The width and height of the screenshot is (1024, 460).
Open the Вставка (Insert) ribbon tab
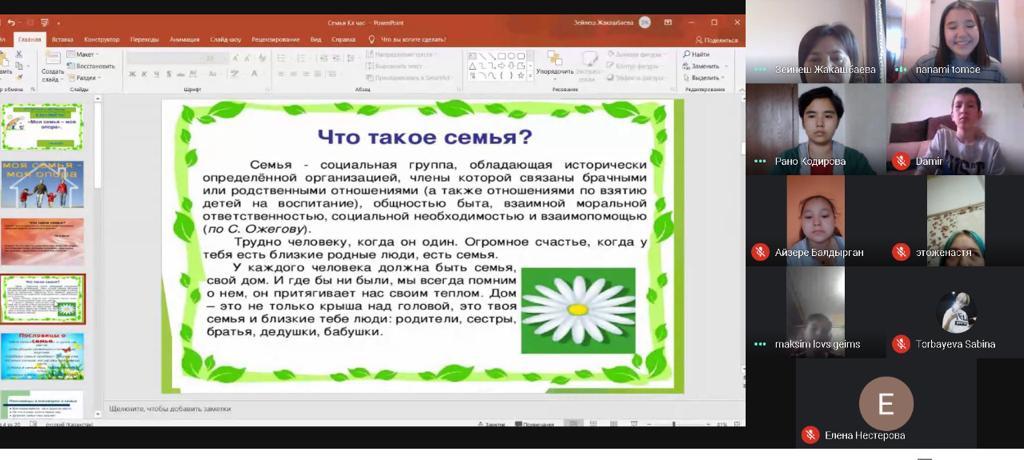pyautogui.click(x=62, y=39)
